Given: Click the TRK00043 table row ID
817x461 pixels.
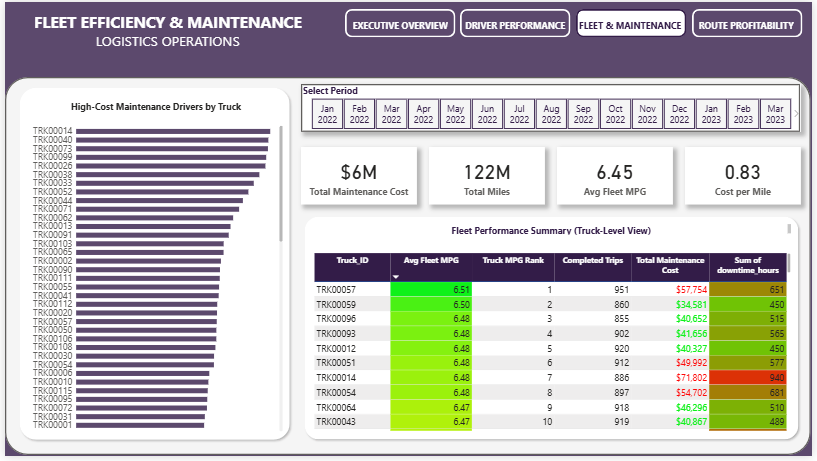Looking at the screenshot, I should pyautogui.click(x=336, y=422).
